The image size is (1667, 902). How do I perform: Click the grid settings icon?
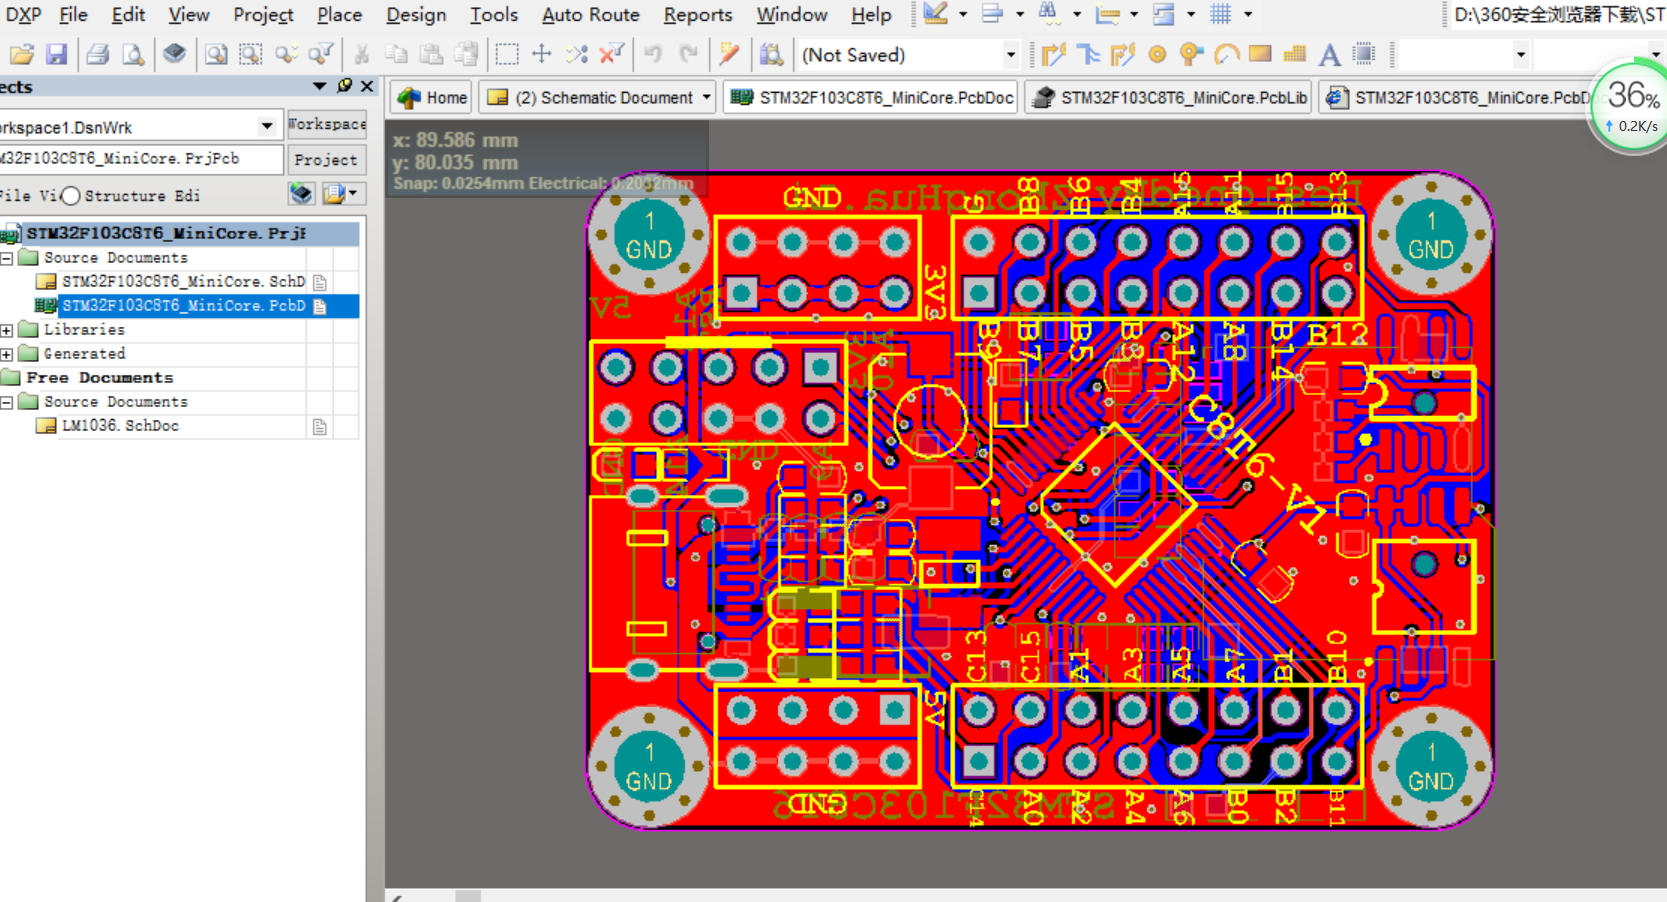coord(1220,14)
